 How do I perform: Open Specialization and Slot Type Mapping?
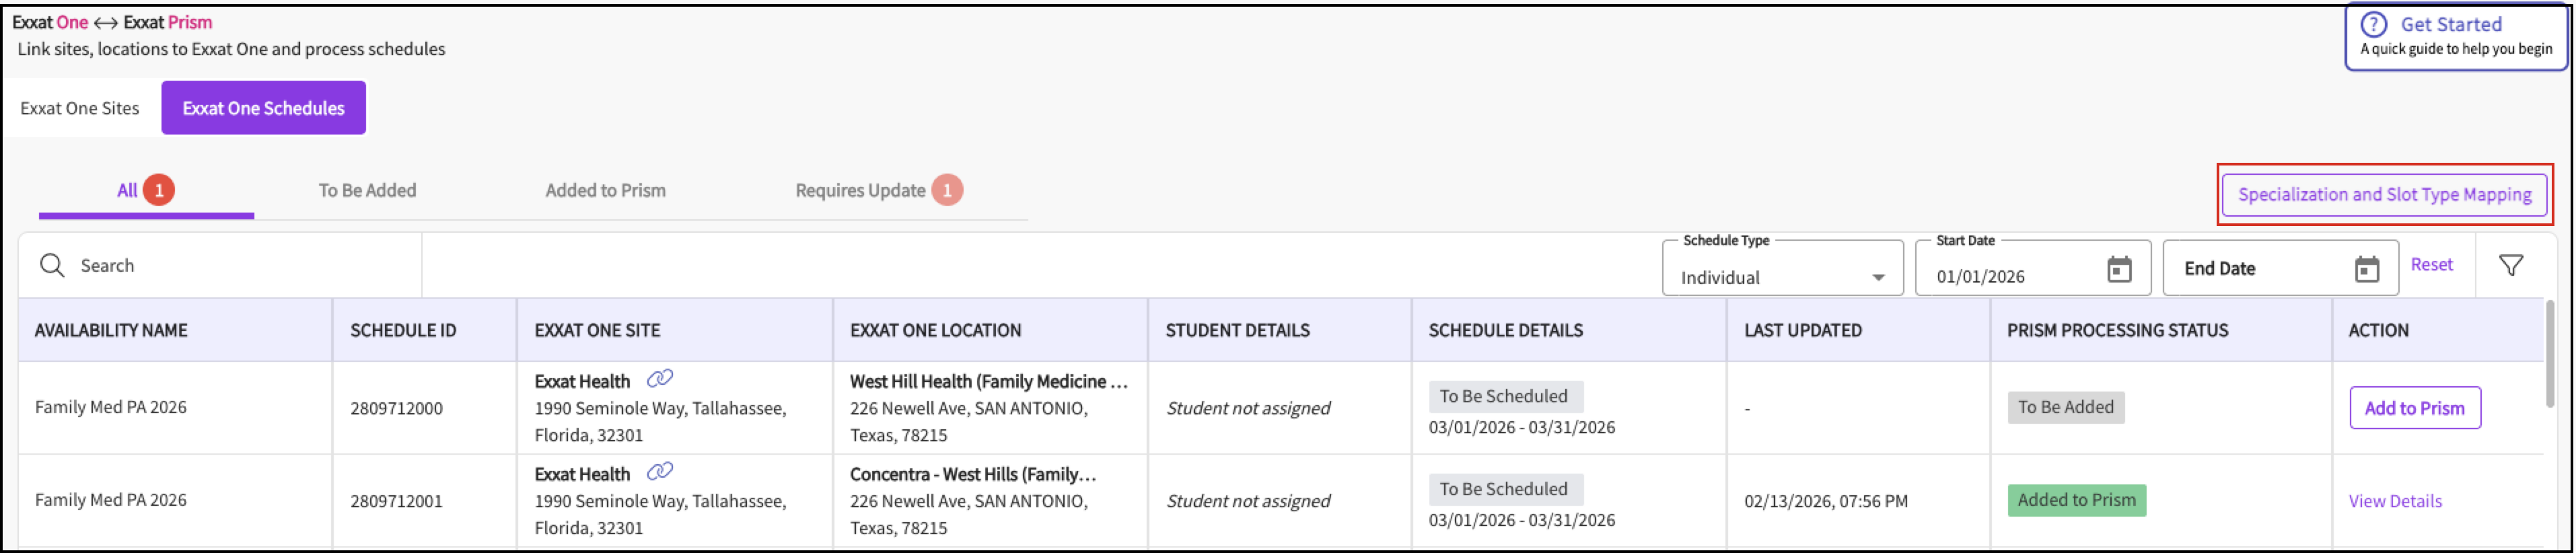pyautogui.click(x=2384, y=194)
